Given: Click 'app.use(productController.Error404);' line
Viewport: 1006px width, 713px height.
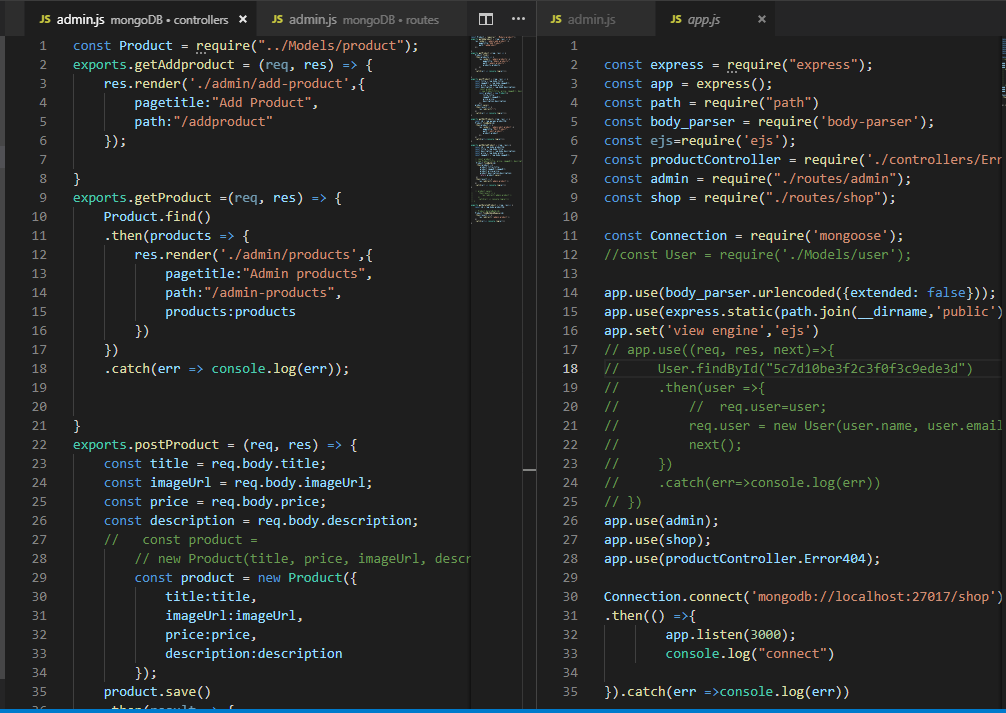Looking at the screenshot, I should (742, 558).
